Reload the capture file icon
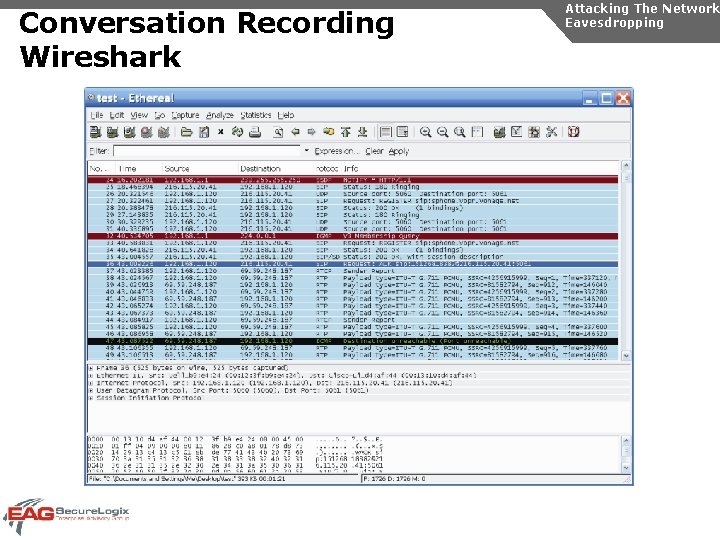The width and height of the screenshot is (720, 540). tap(237, 132)
